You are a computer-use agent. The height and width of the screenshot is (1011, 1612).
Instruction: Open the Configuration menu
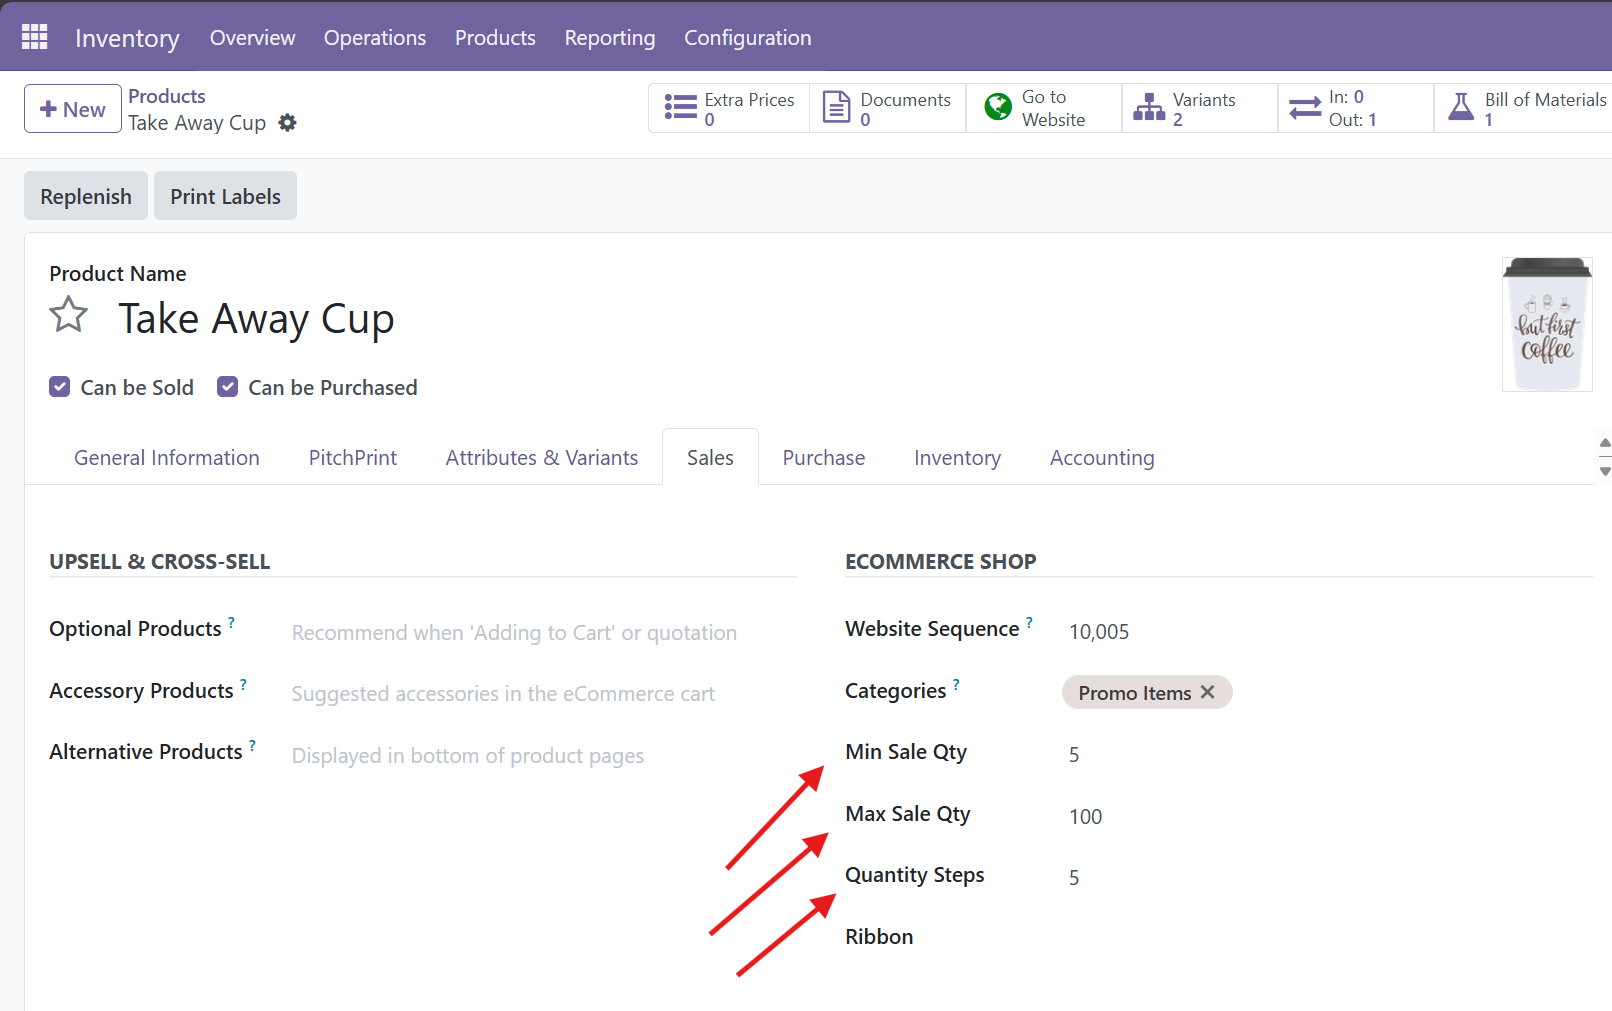pyautogui.click(x=748, y=38)
